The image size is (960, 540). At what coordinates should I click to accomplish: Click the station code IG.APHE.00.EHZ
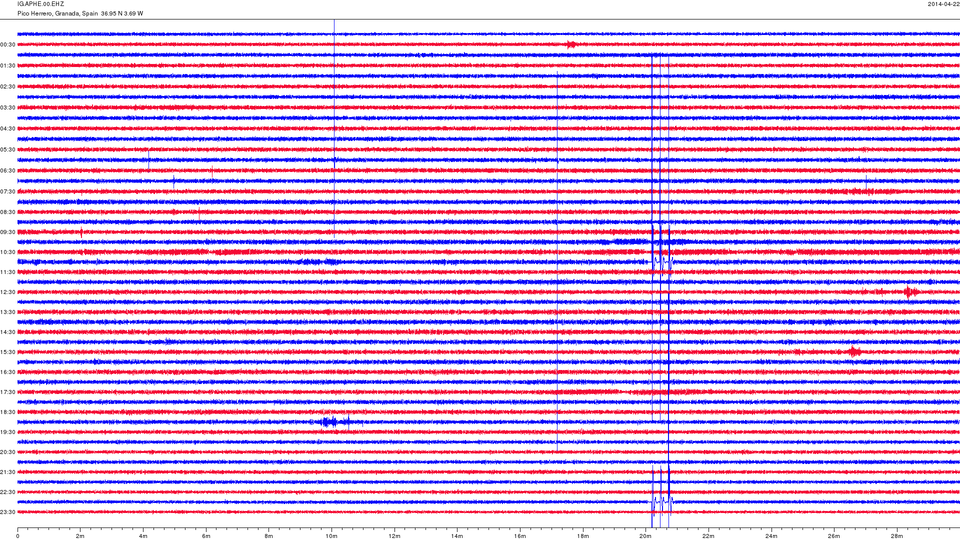pyautogui.click(x=40, y=4)
